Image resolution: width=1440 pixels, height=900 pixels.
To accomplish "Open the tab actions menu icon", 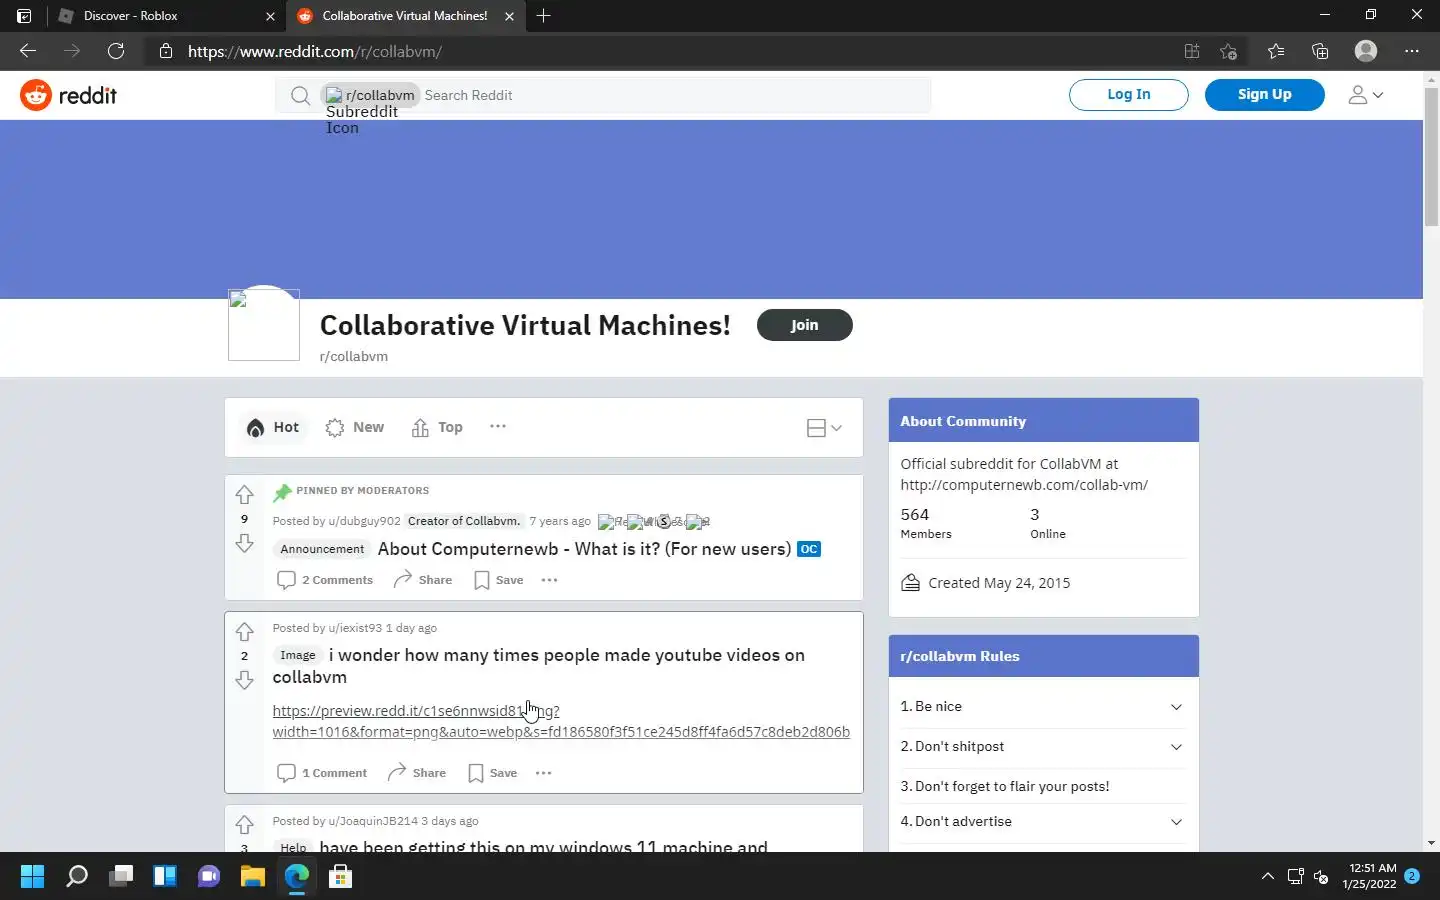I will tap(24, 16).
